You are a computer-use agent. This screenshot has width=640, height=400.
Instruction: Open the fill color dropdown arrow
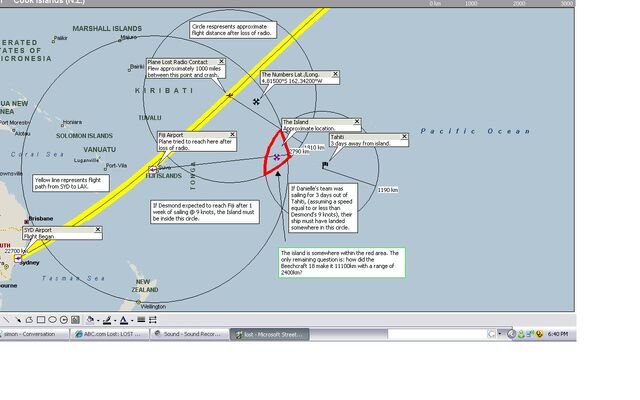(98, 320)
